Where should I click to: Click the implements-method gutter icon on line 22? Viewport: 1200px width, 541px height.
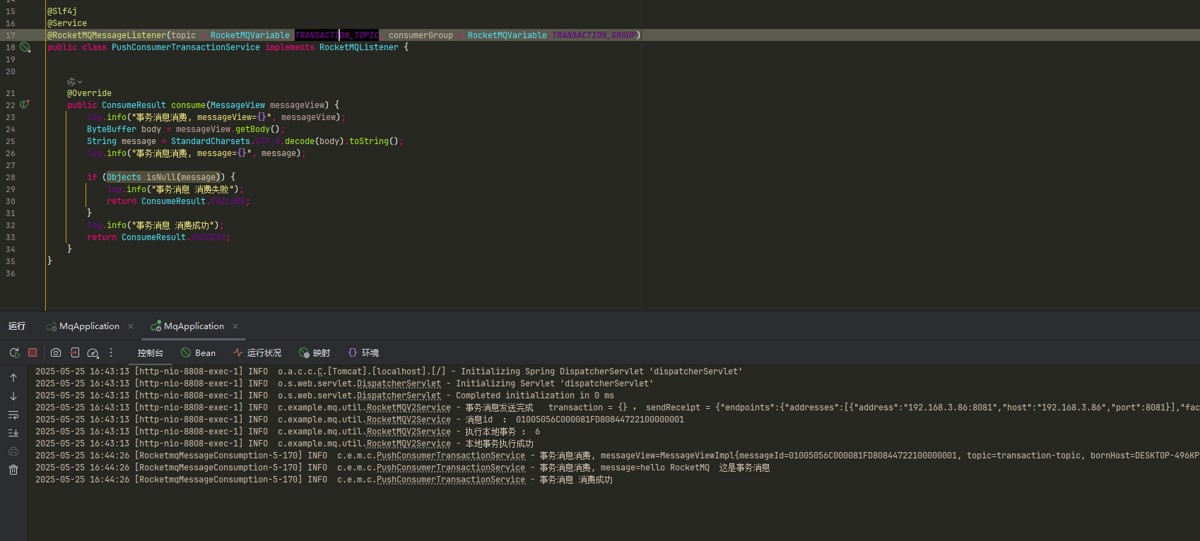coord(25,104)
